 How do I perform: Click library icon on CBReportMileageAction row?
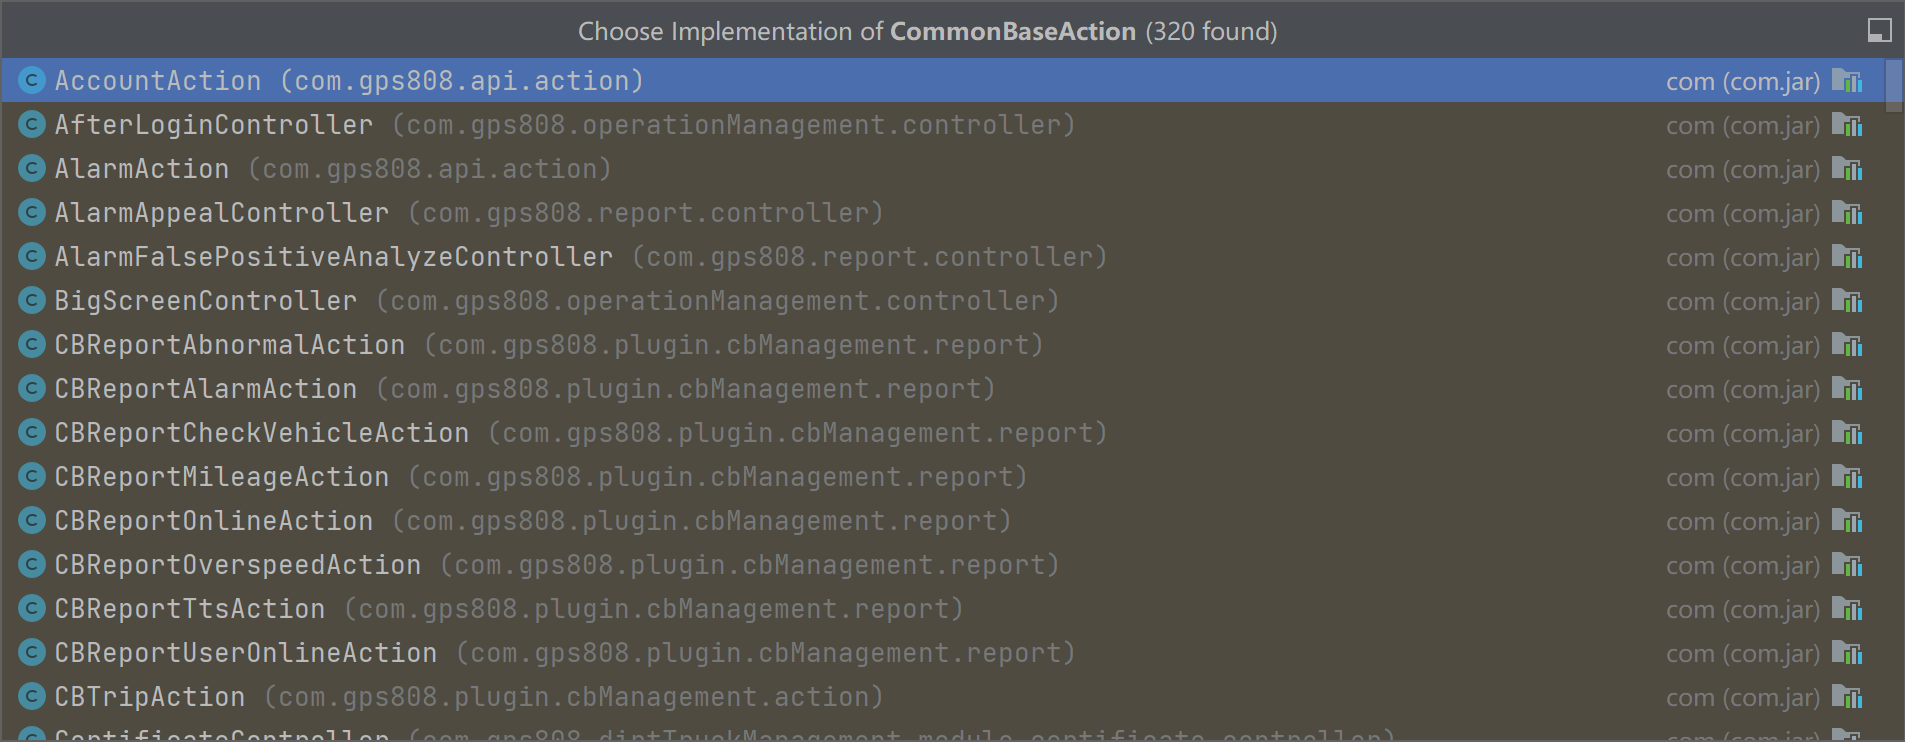pyautogui.click(x=1846, y=477)
